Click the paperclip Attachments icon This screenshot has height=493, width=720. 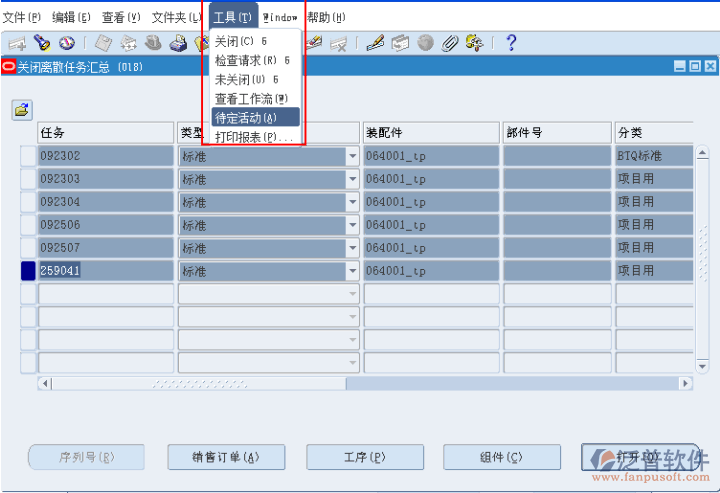click(450, 43)
